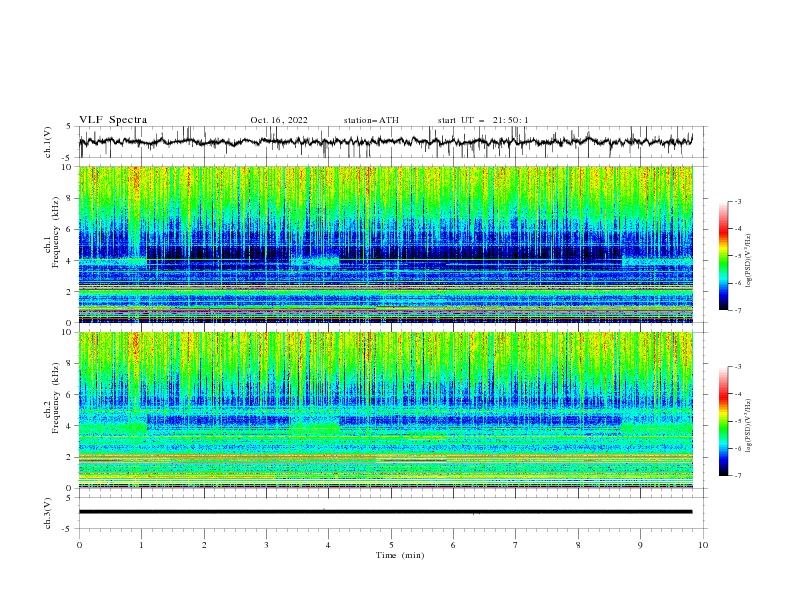Image resolution: width=792 pixels, height=612 pixels.
Task: Click the 'start UT = 21:50:1' label
Action: coord(483,120)
